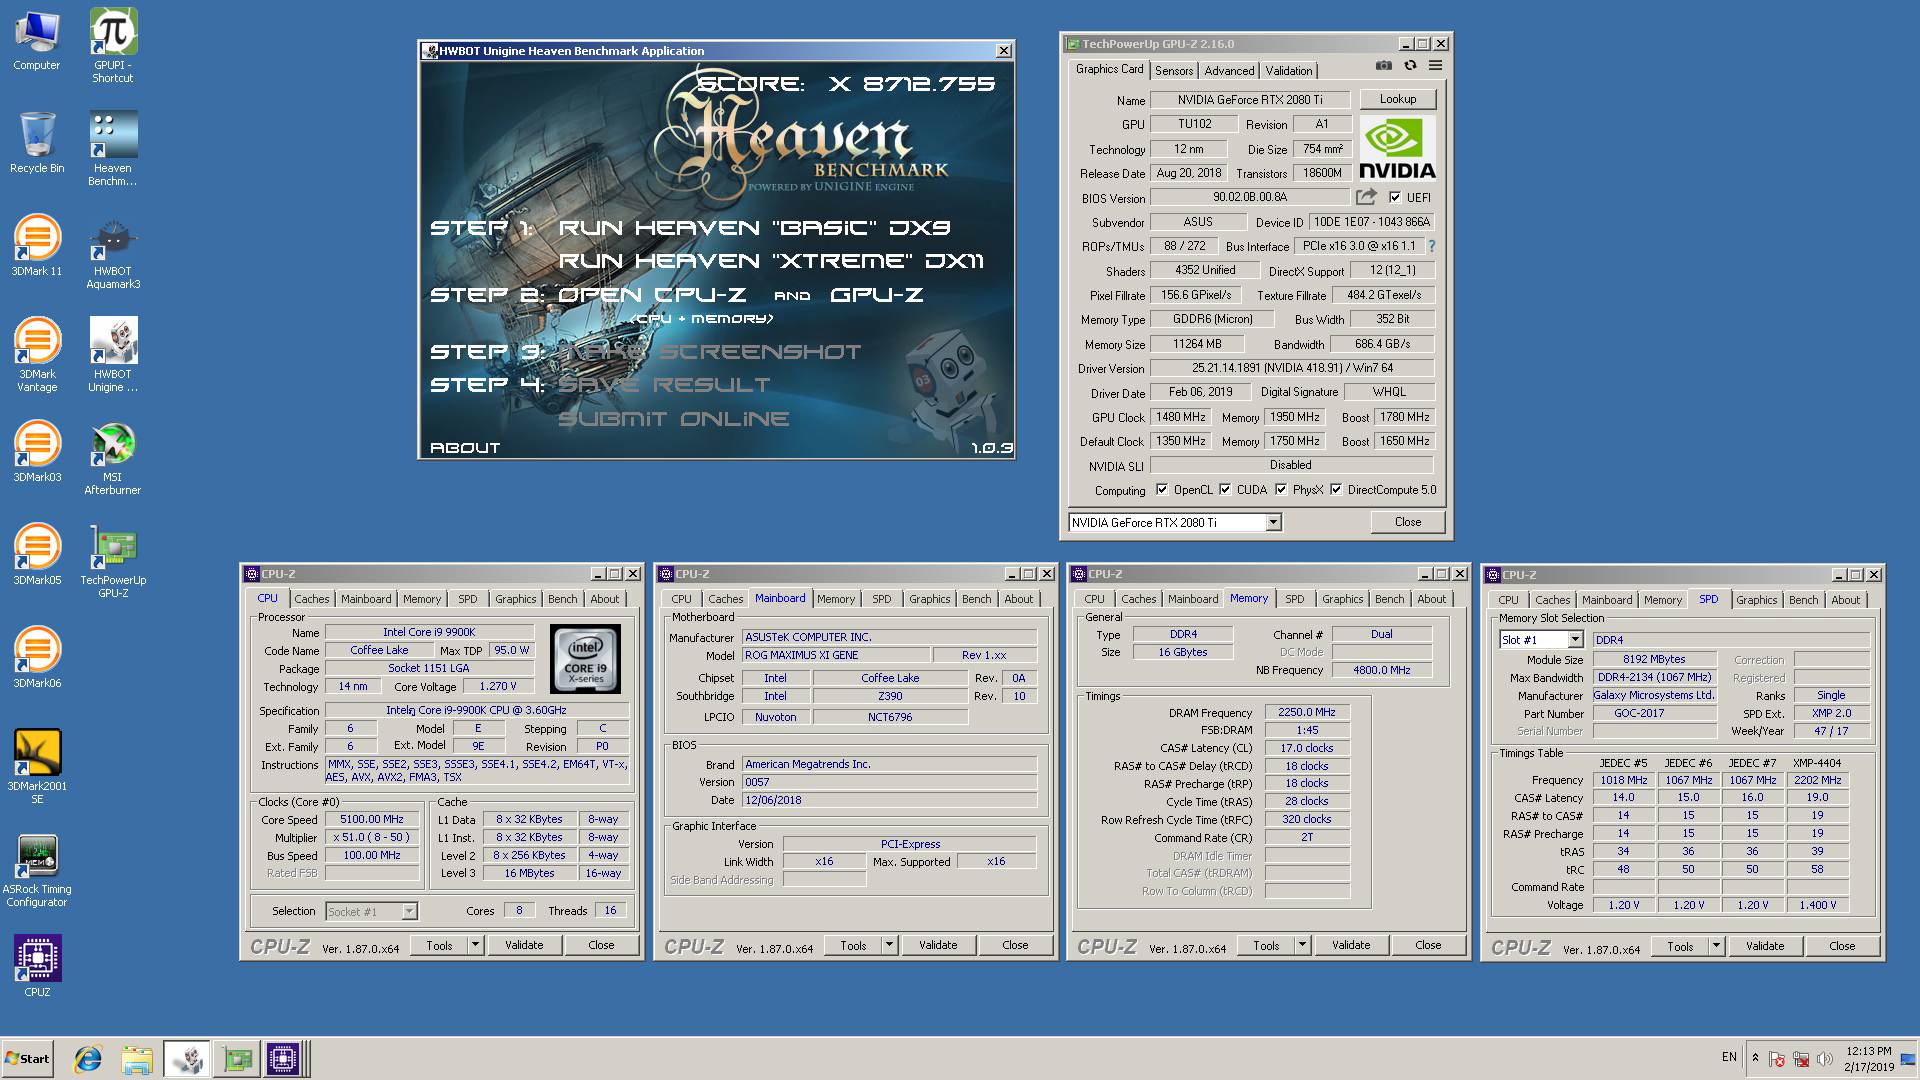Switch to CPU-Z taskbar button
Screen dimensions: 1920x1080
pyautogui.click(x=282, y=1059)
